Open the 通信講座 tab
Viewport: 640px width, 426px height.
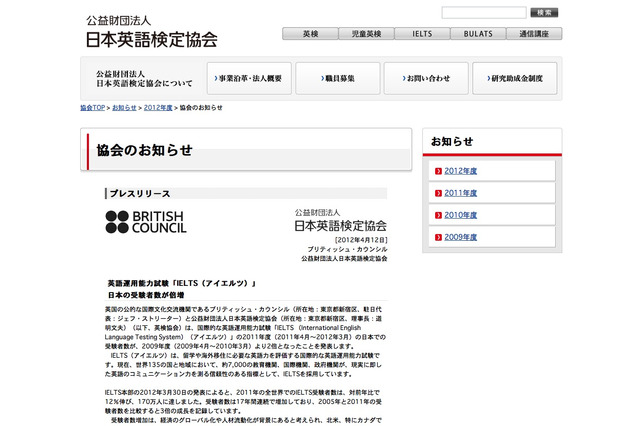tap(534, 34)
